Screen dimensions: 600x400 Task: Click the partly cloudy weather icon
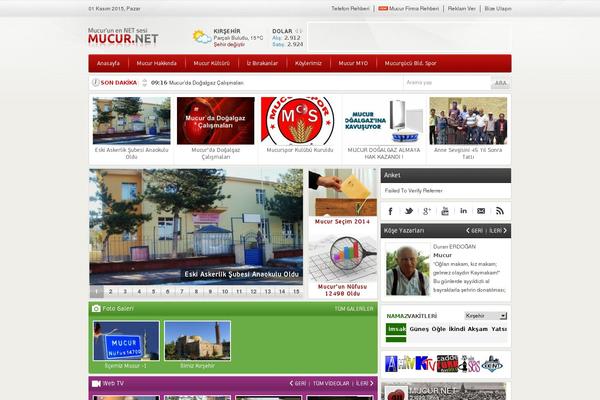point(202,37)
